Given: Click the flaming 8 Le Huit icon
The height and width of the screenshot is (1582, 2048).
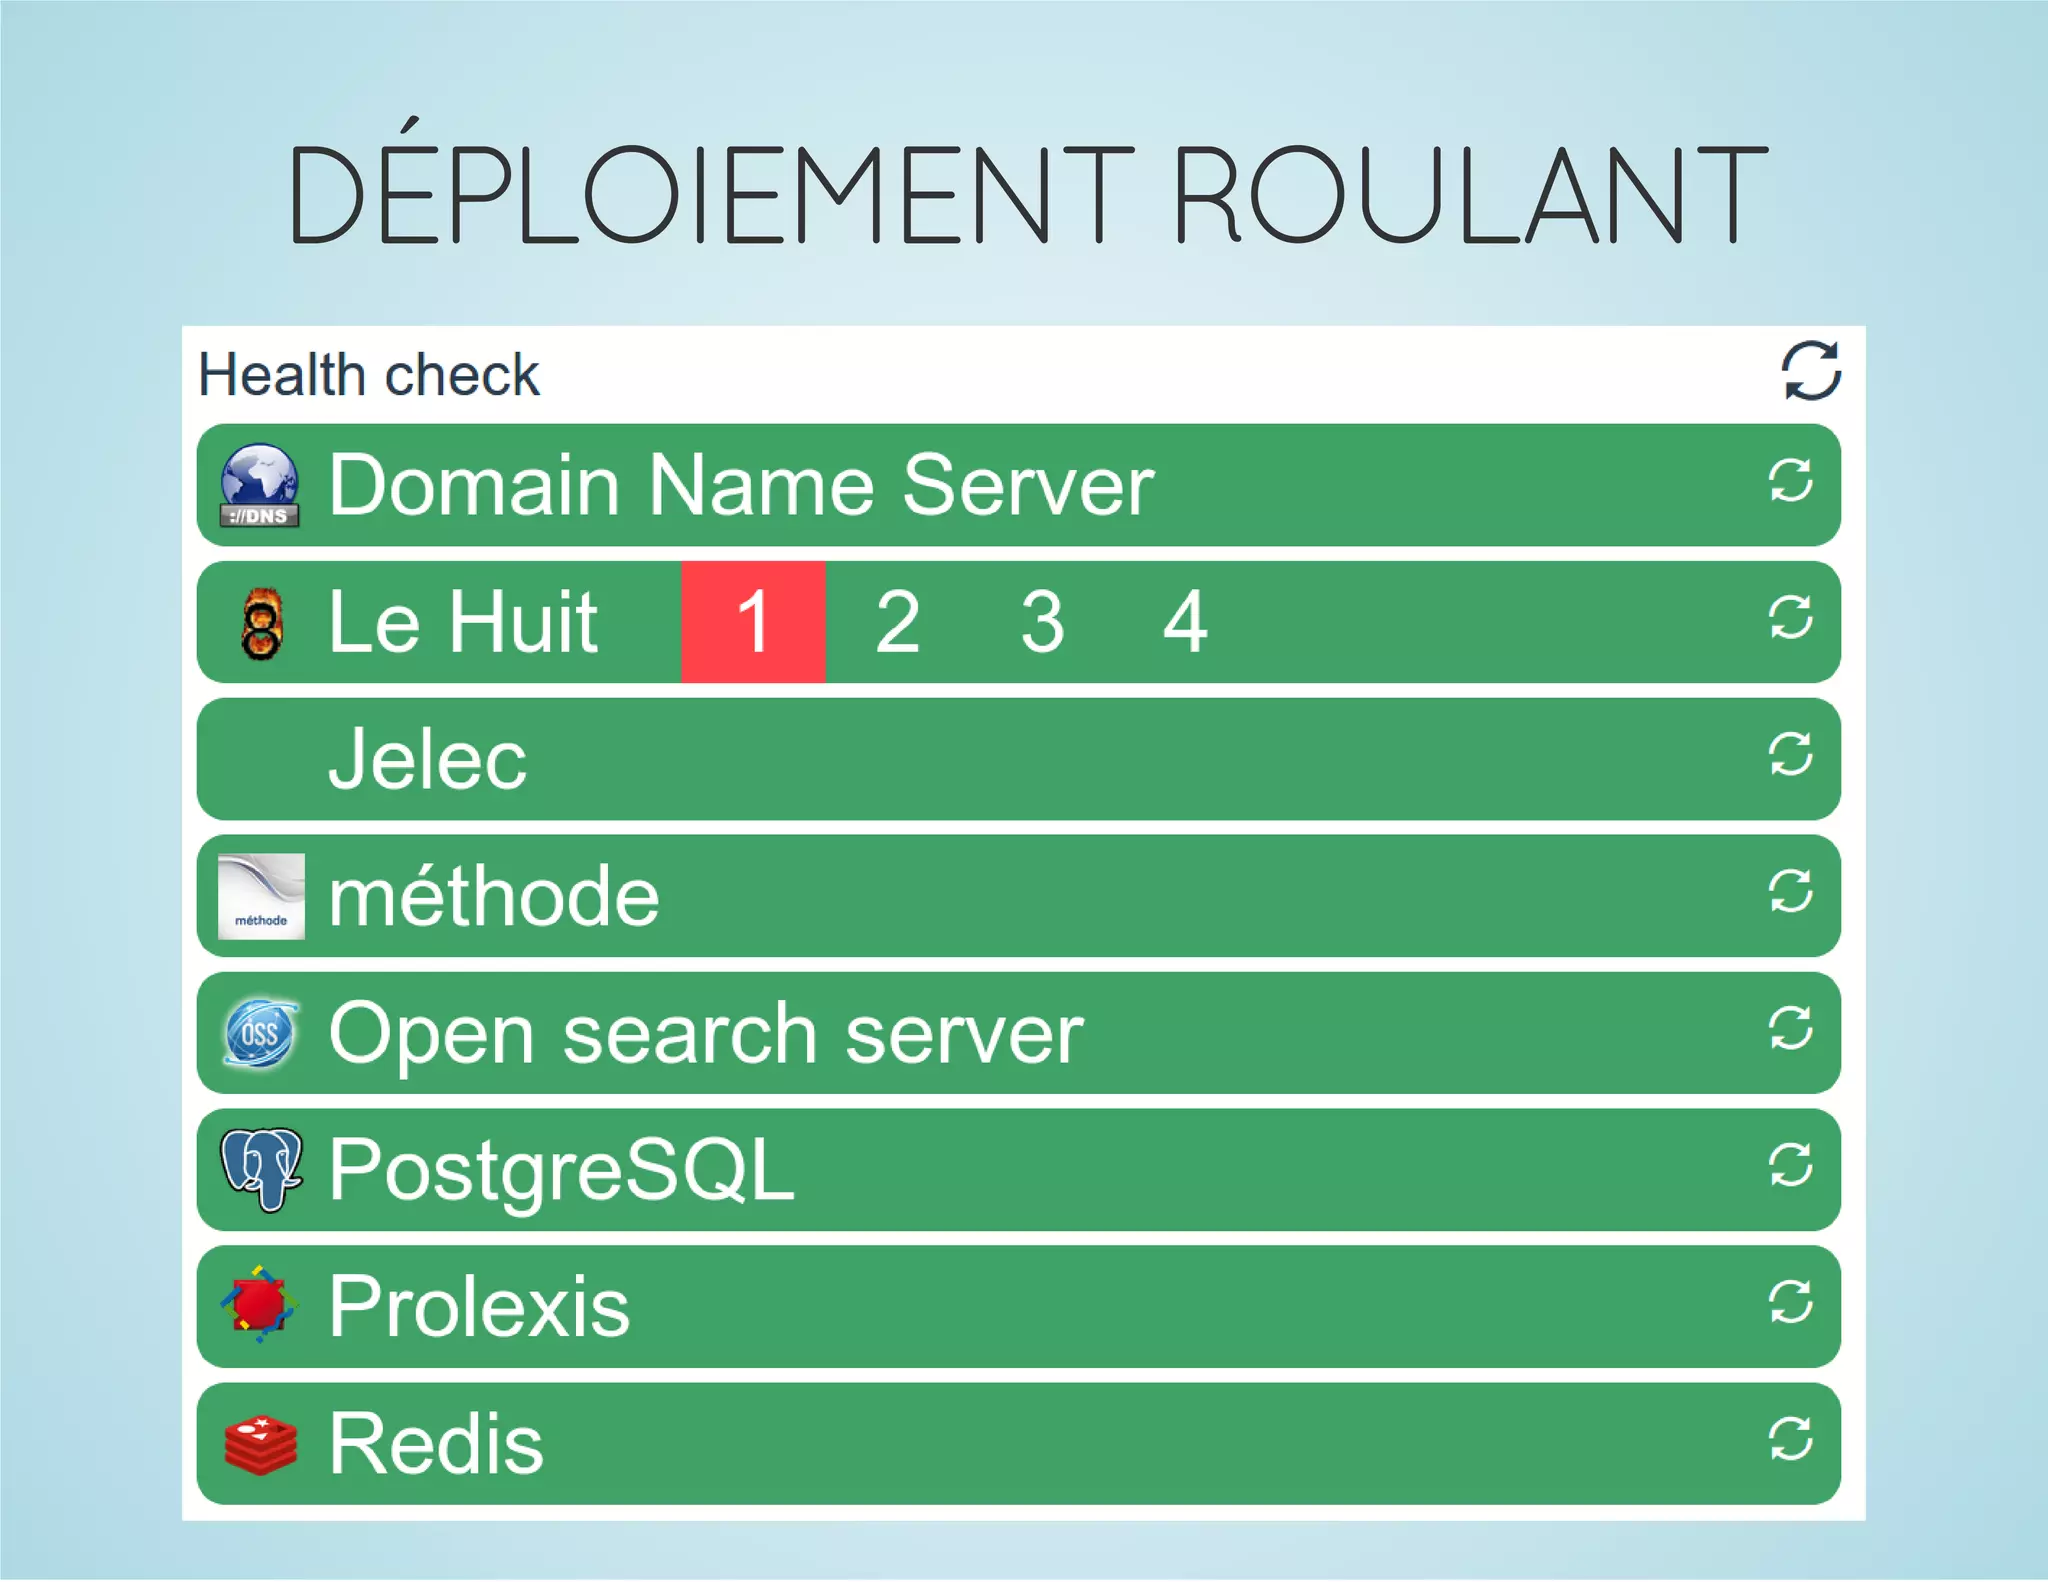Looking at the screenshot, I should (262, 623).
